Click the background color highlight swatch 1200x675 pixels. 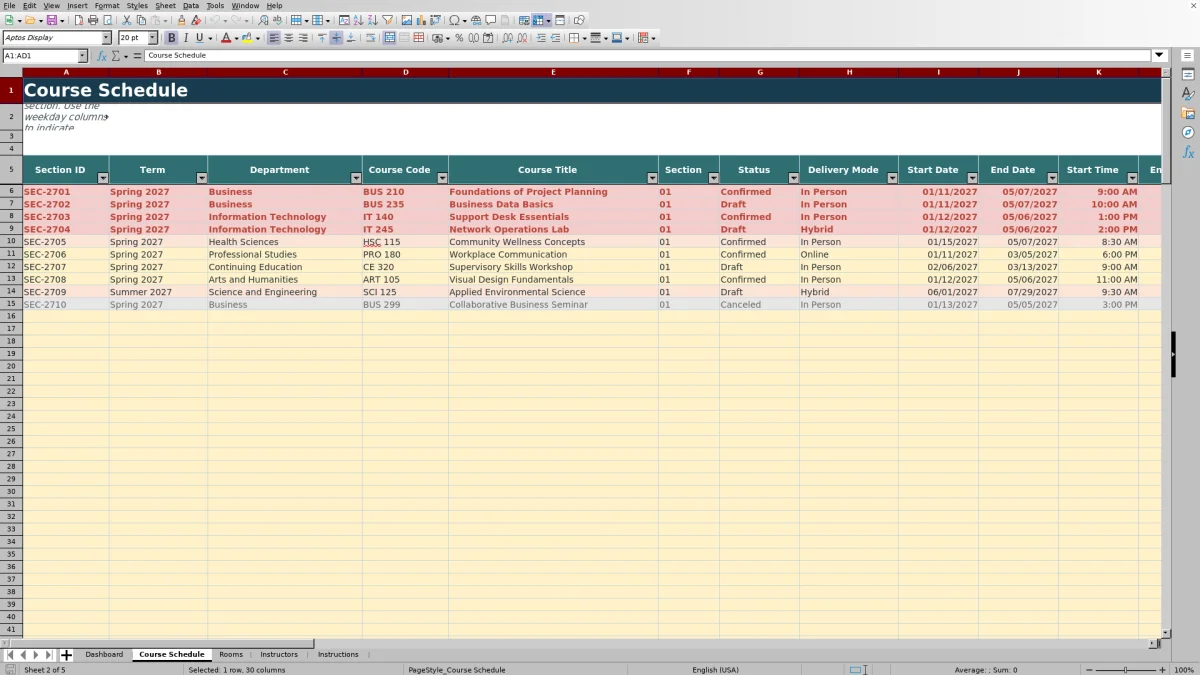point(247,38)
